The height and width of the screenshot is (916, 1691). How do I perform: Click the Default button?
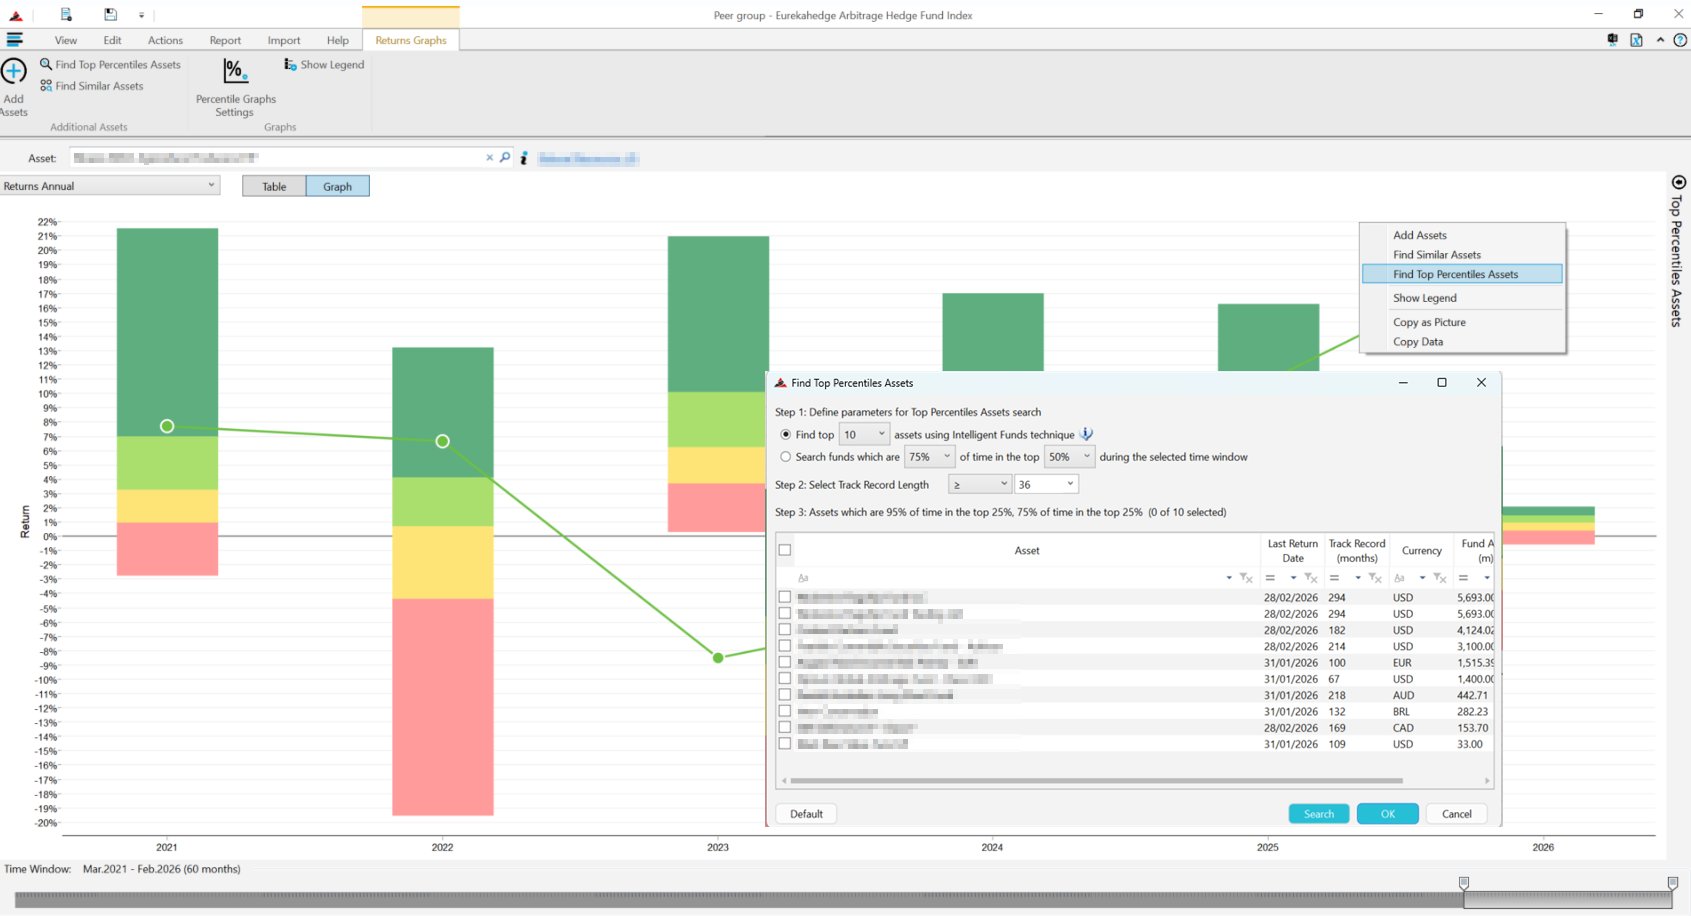click(x=806, y=814)
